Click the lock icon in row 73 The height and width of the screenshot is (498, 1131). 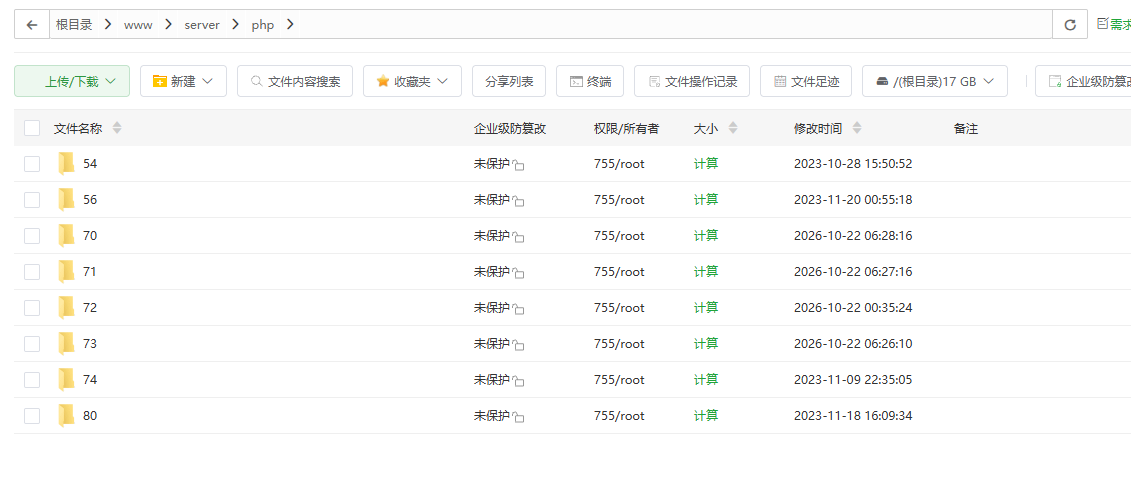pos(518,346)
